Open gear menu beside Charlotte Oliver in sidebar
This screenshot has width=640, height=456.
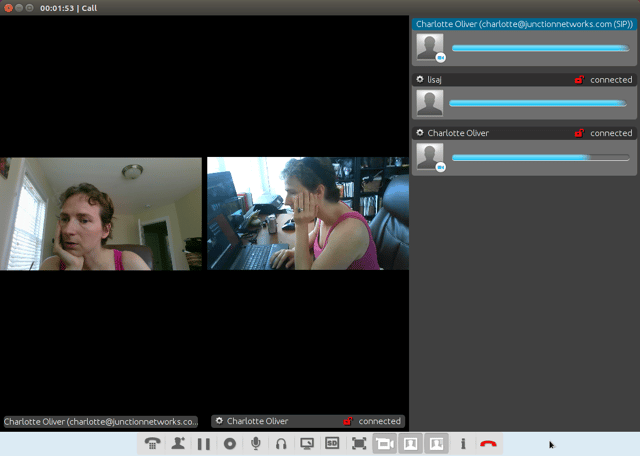click(419, 133)
